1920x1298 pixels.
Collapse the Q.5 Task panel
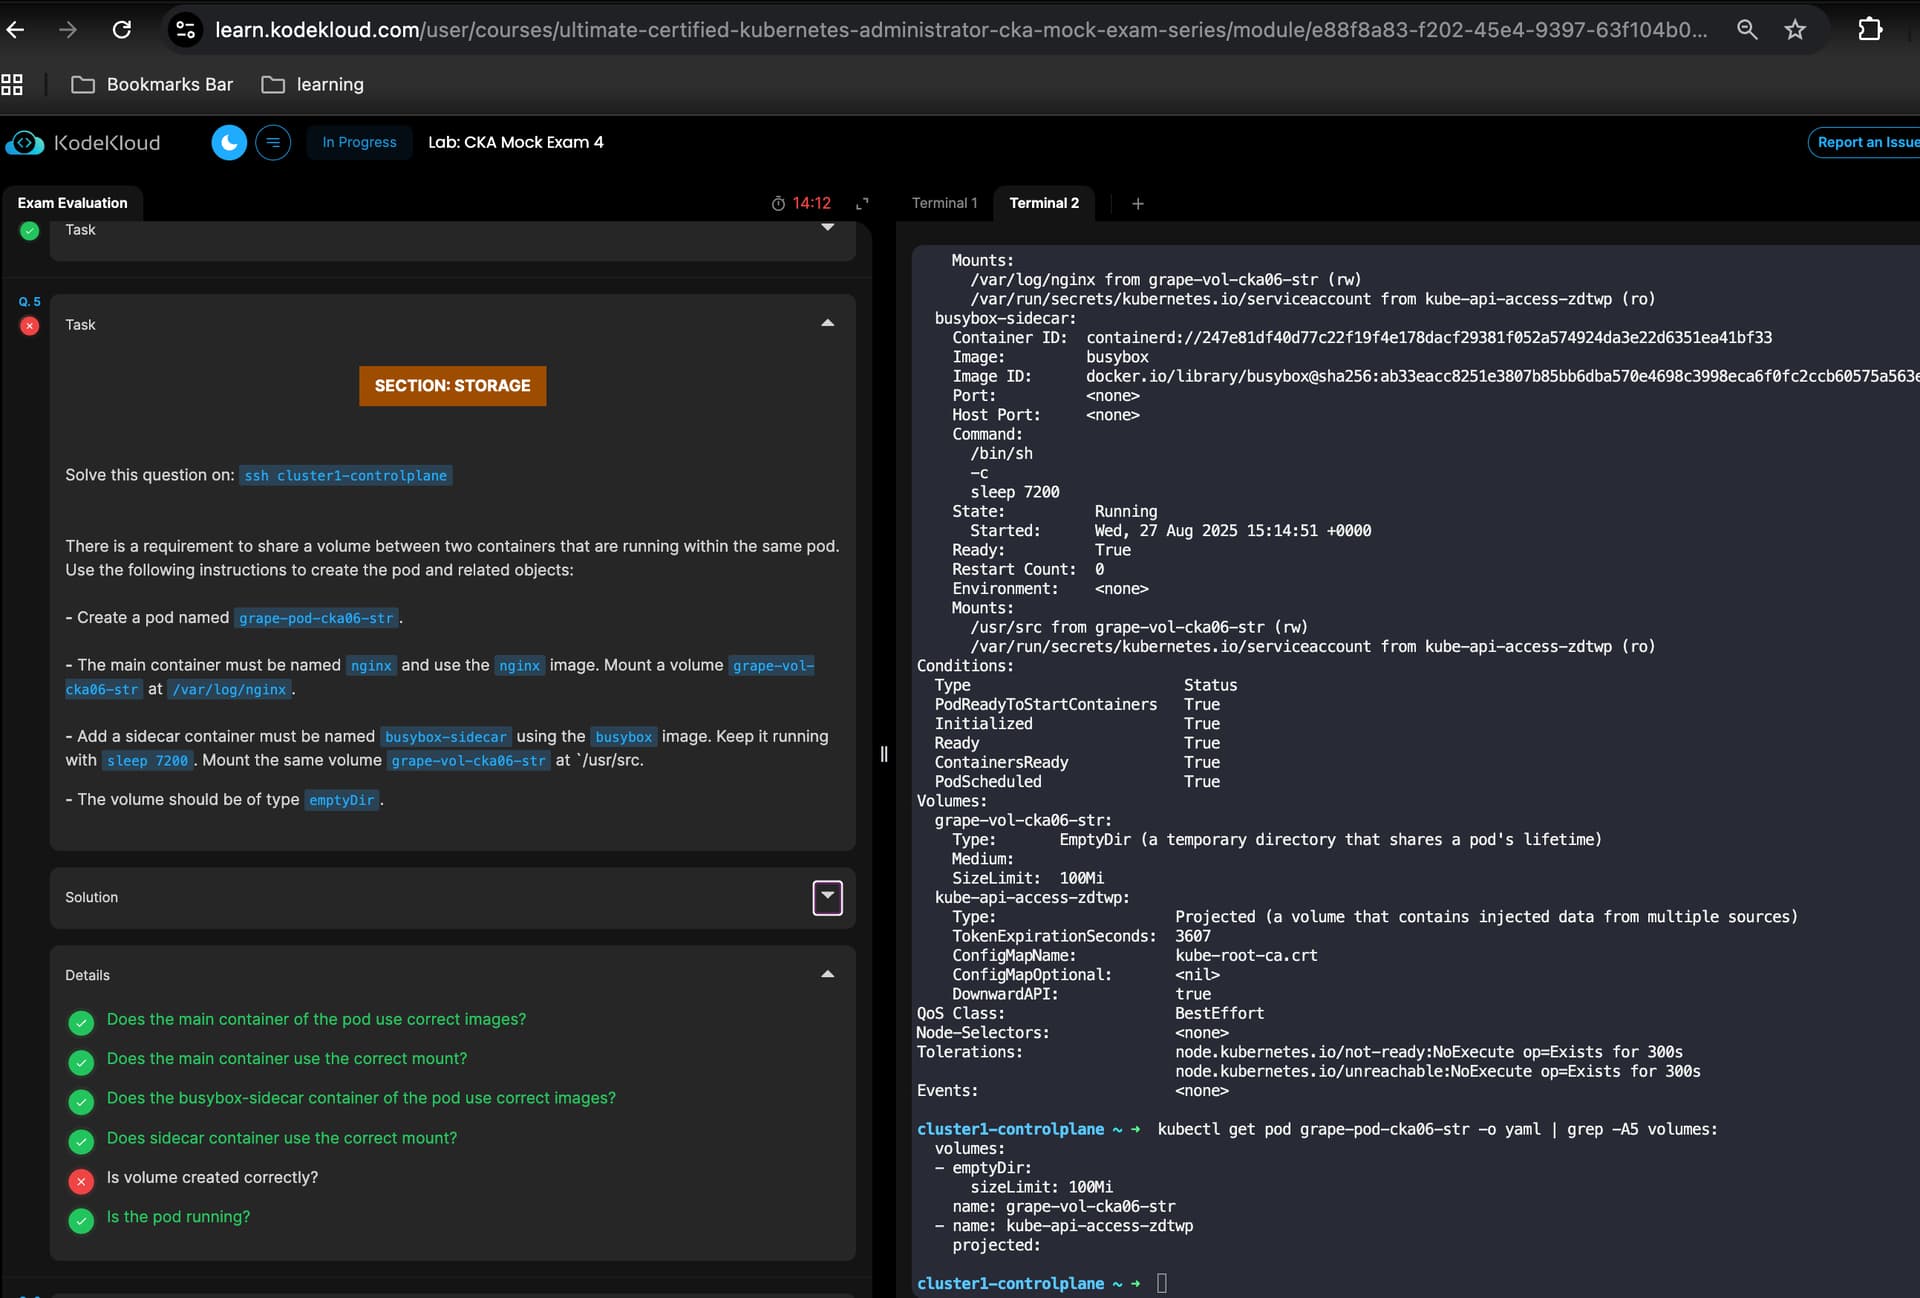[827, 323]
